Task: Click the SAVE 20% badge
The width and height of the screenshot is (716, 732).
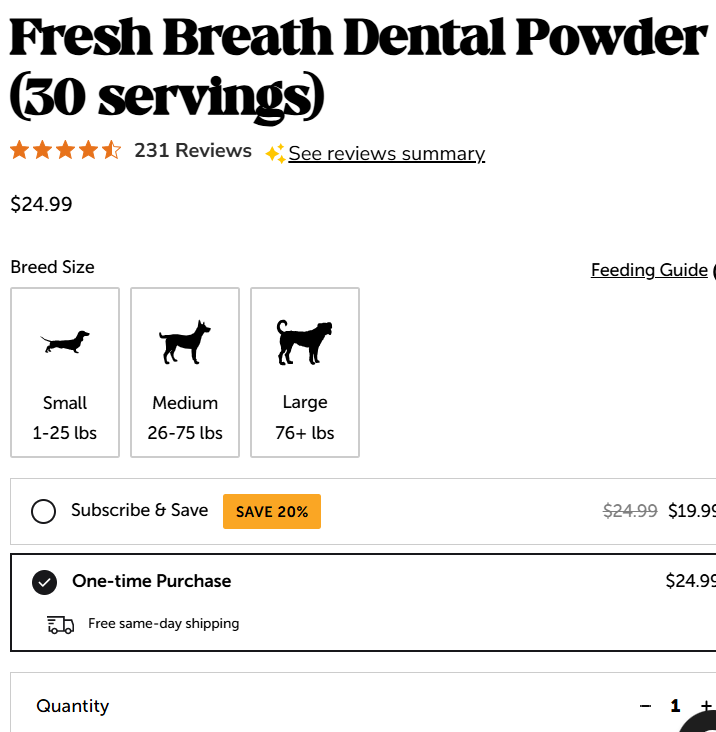Action: click(272, 512)
